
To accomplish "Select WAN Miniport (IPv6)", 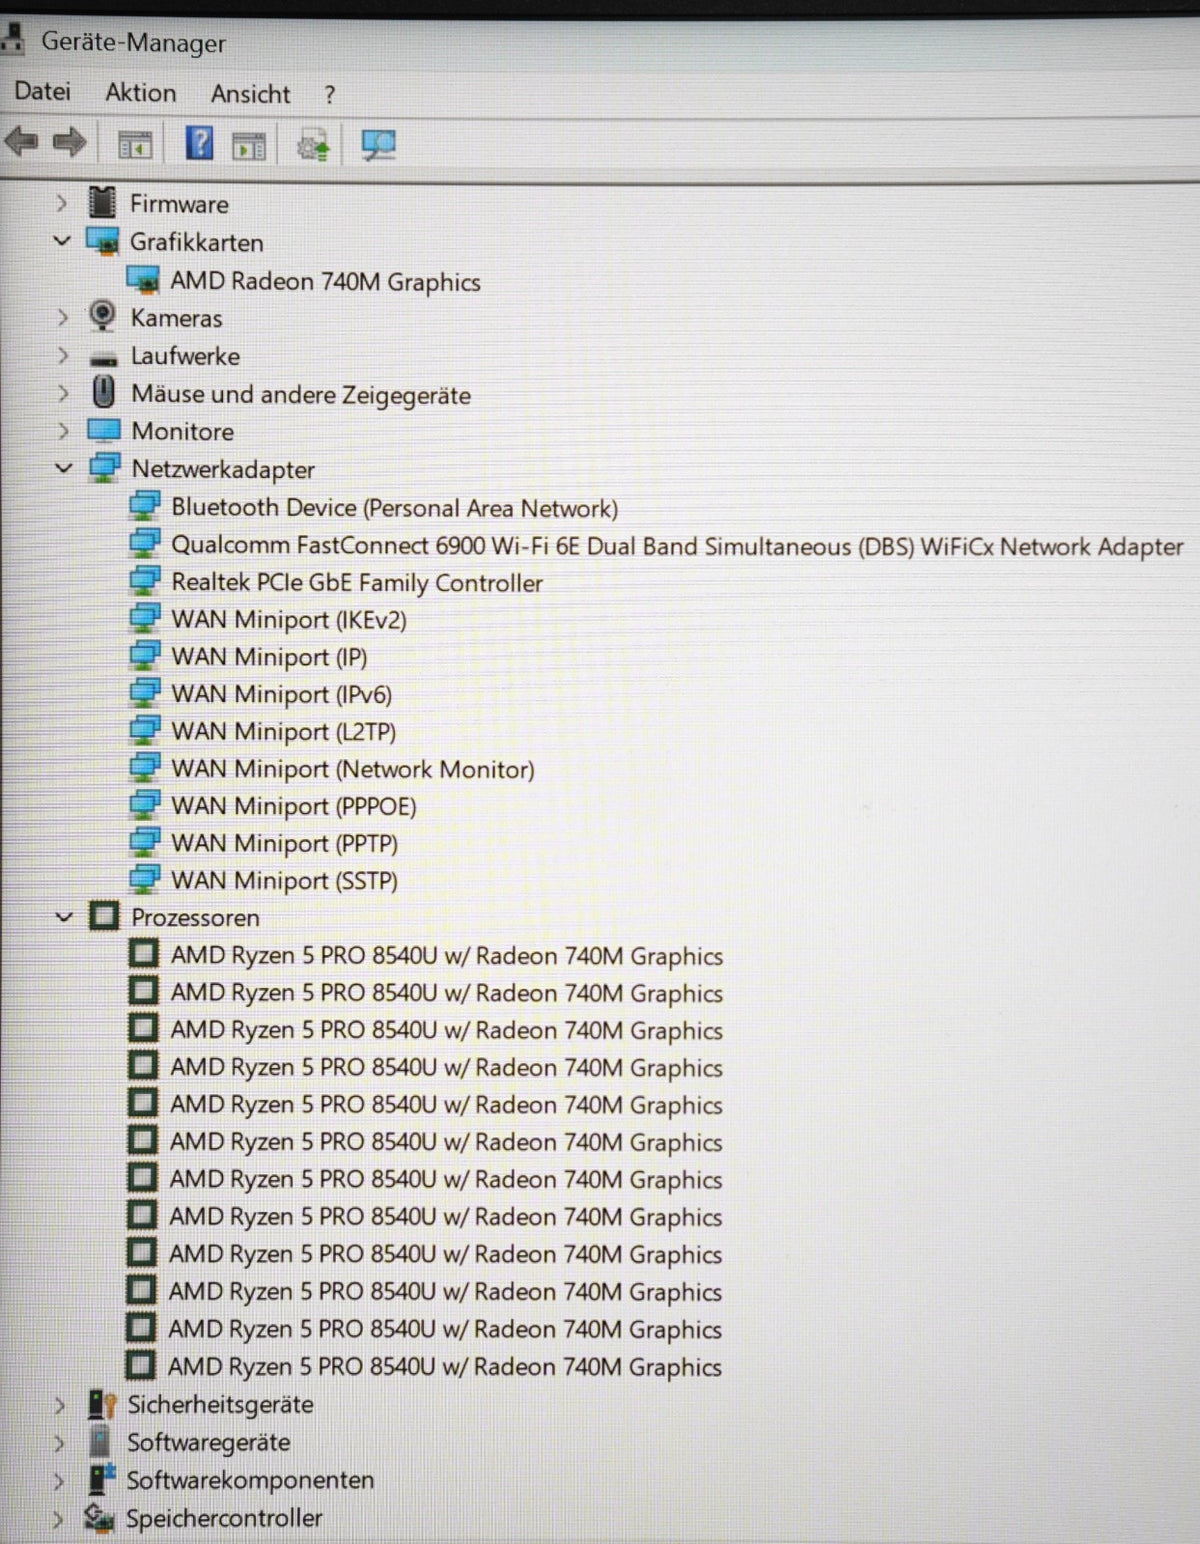I will (282, 694).
